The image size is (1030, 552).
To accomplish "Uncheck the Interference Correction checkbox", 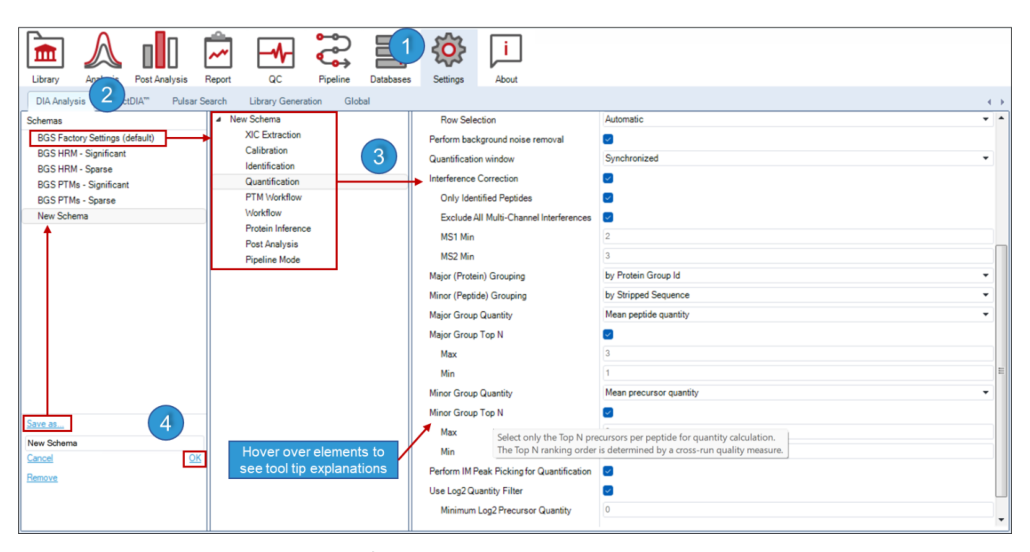I will (608, 178).
